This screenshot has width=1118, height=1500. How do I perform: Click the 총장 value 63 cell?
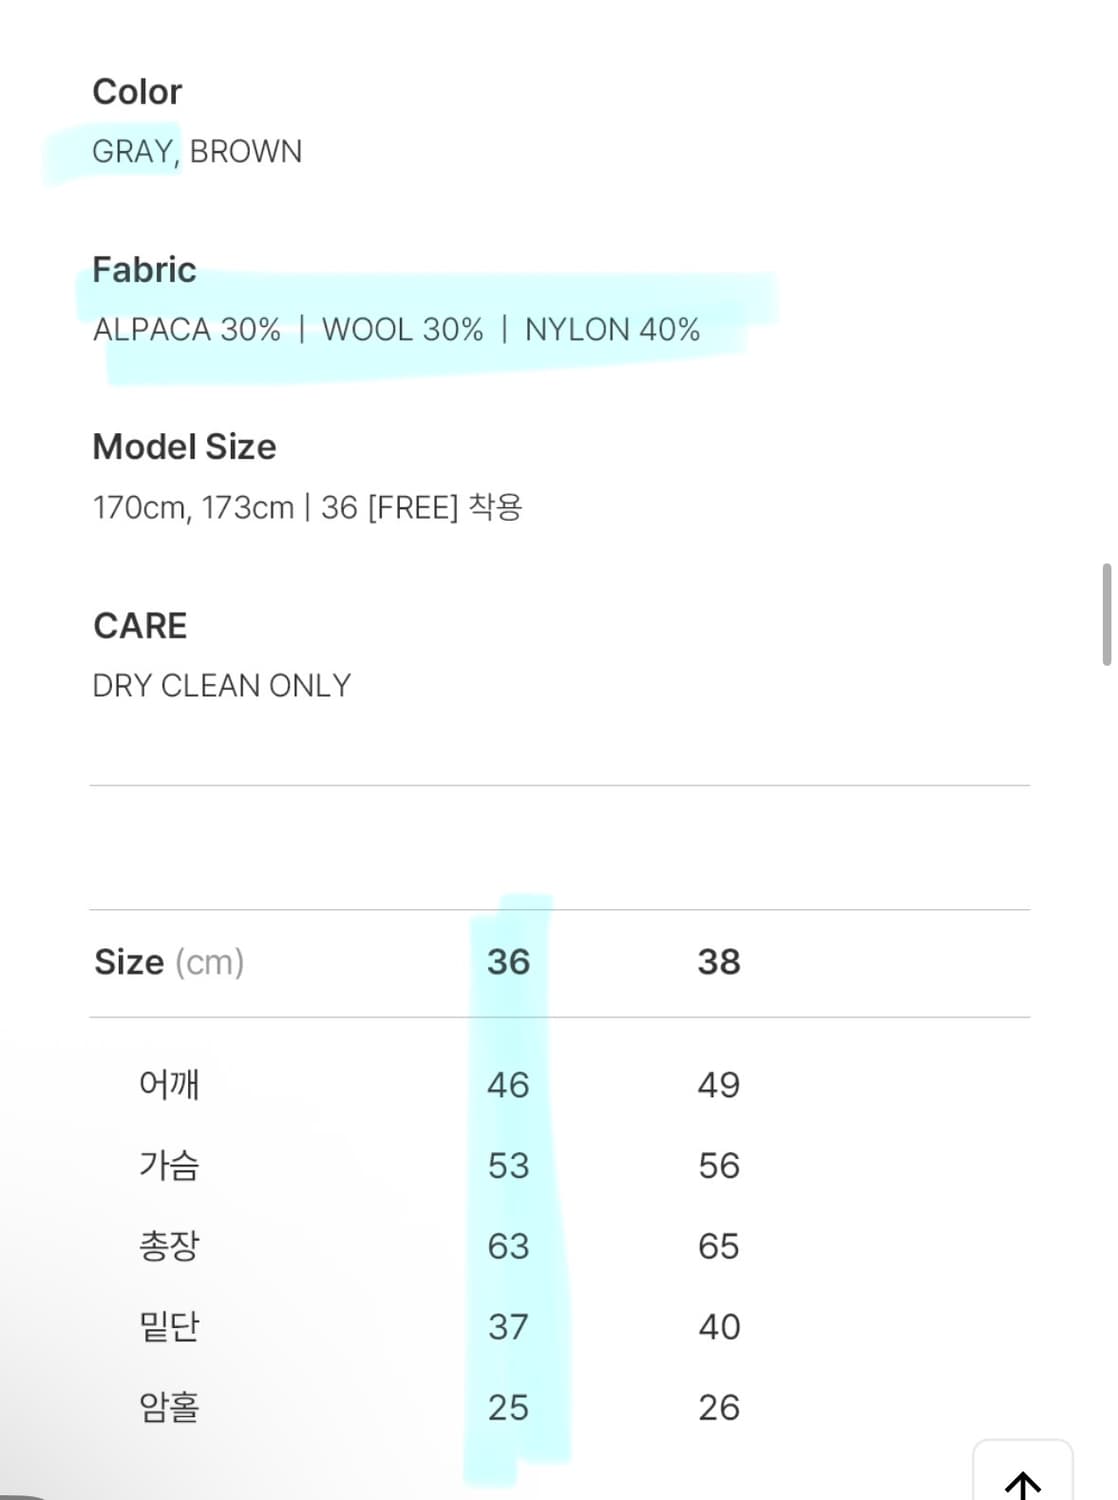[508, 1246]
